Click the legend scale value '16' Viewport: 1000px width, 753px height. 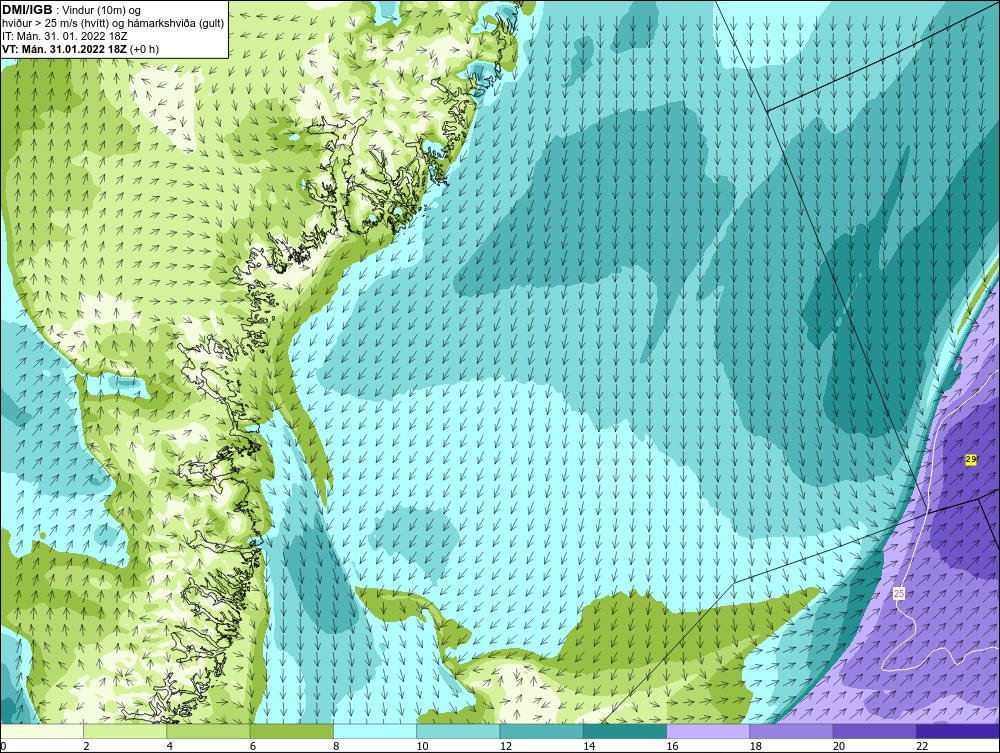point(672,747)
